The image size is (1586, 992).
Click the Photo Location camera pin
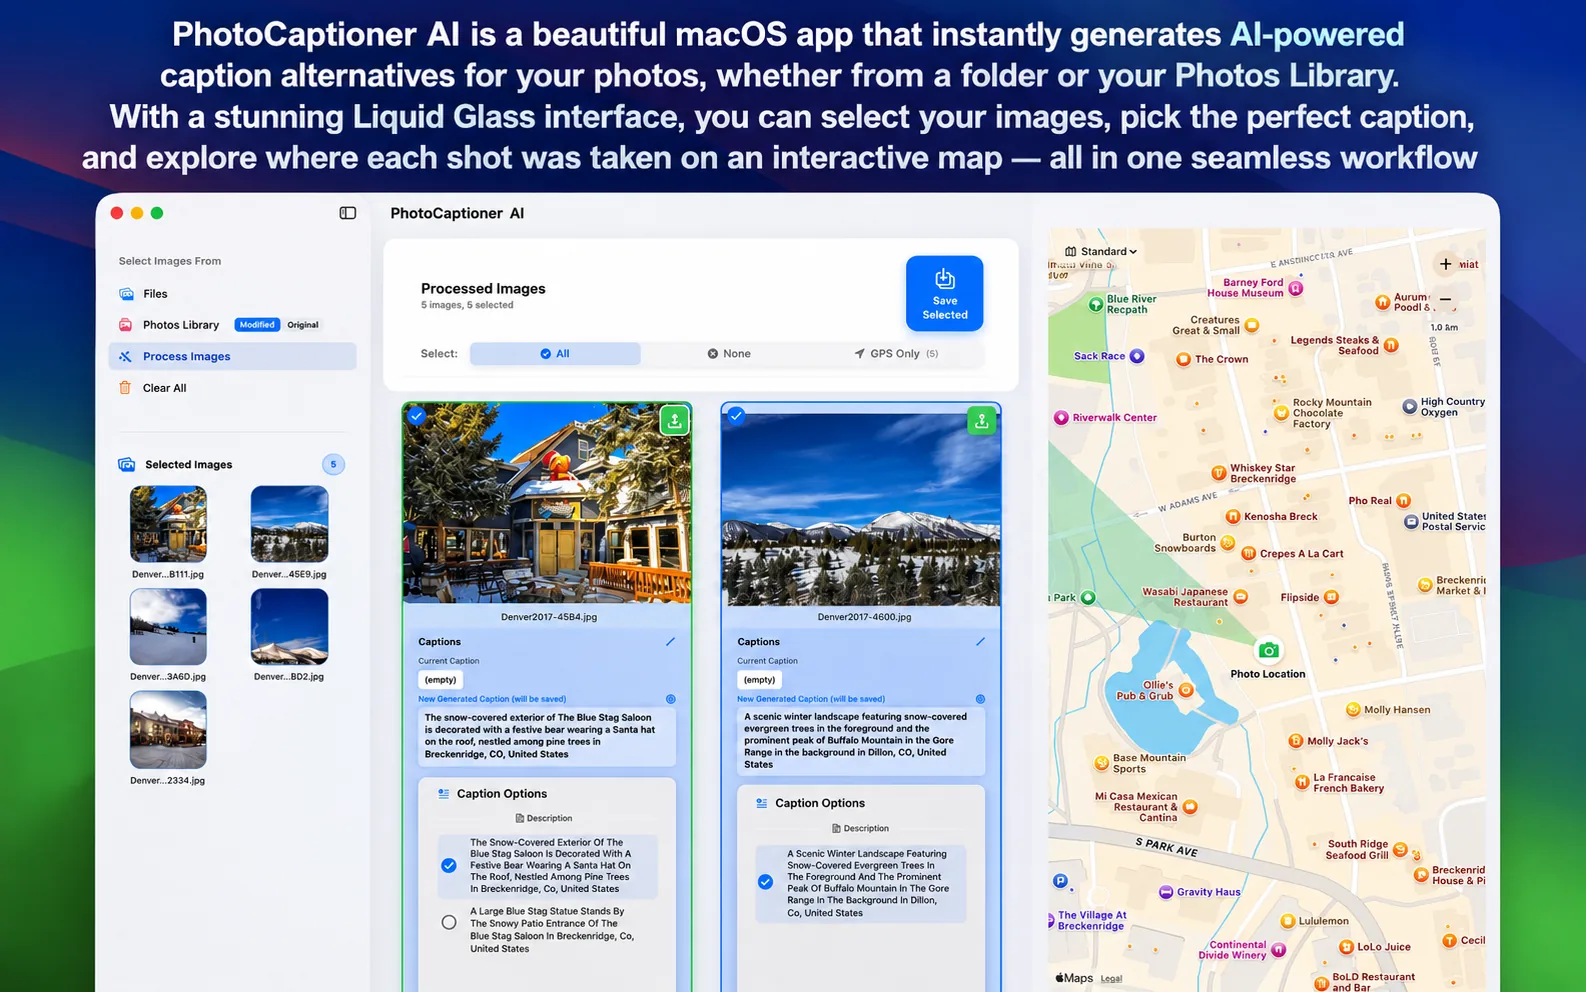tap(1268, 650)
